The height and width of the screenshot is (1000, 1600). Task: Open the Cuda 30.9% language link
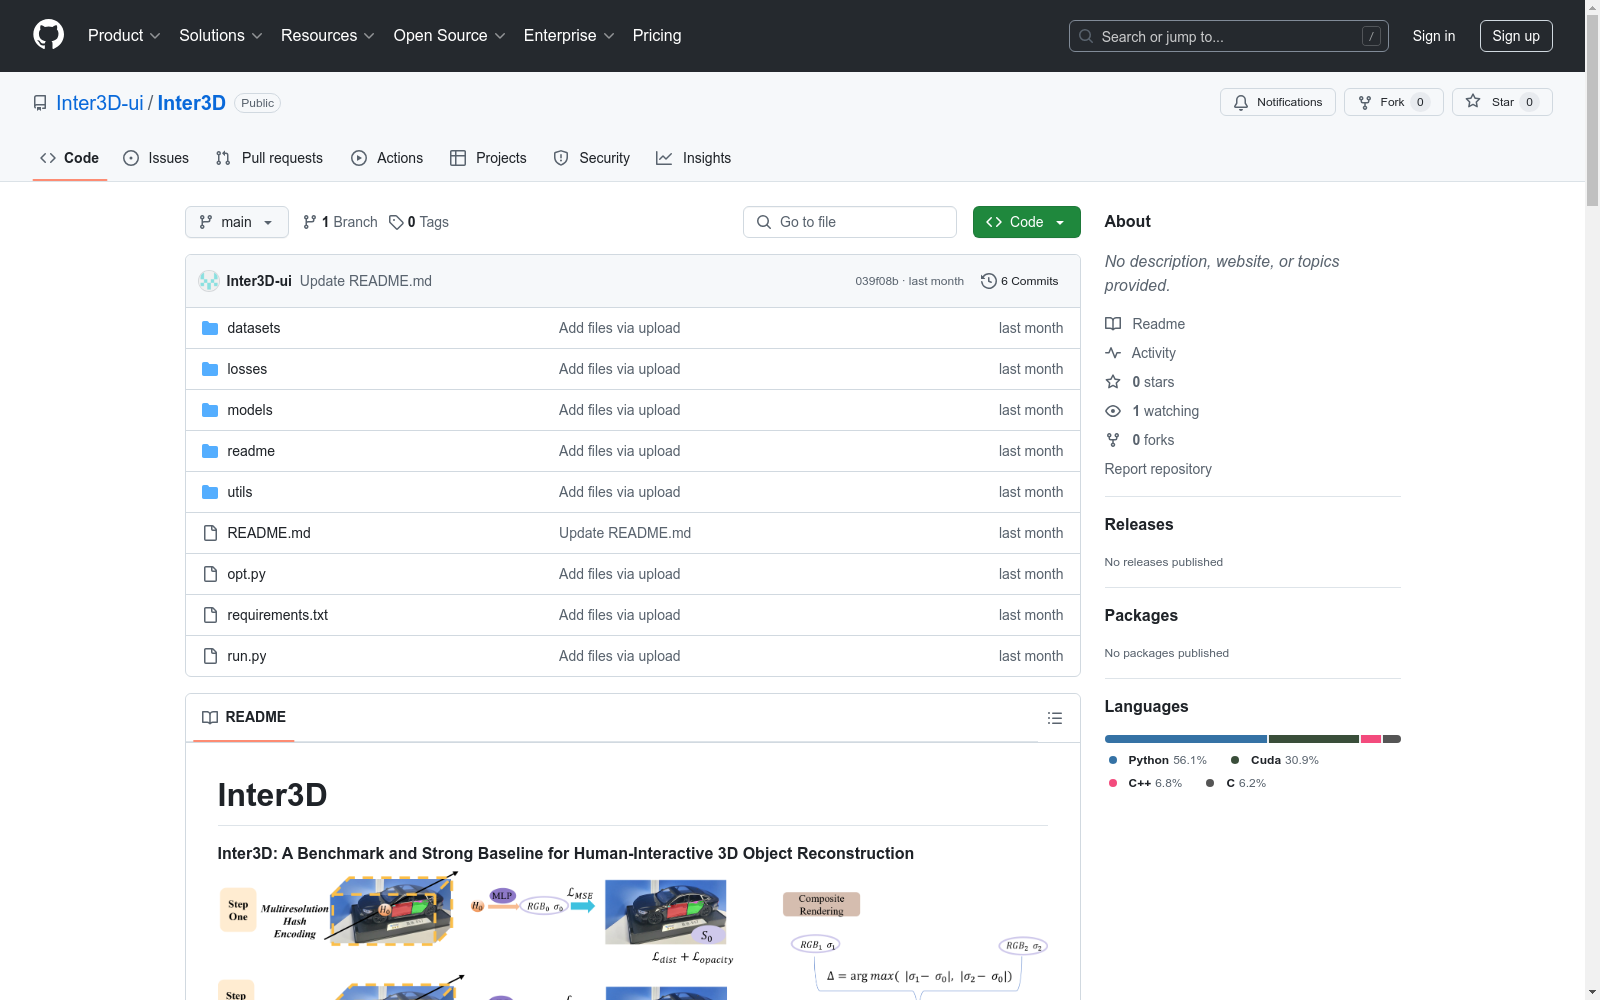1274,760
